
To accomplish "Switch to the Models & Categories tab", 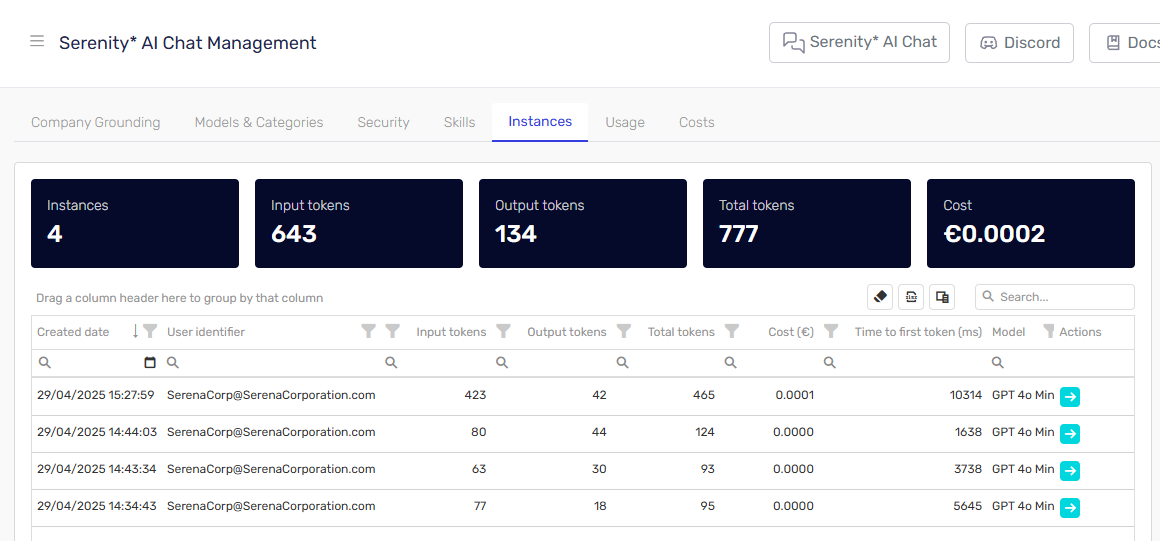I will pos(259,122).
